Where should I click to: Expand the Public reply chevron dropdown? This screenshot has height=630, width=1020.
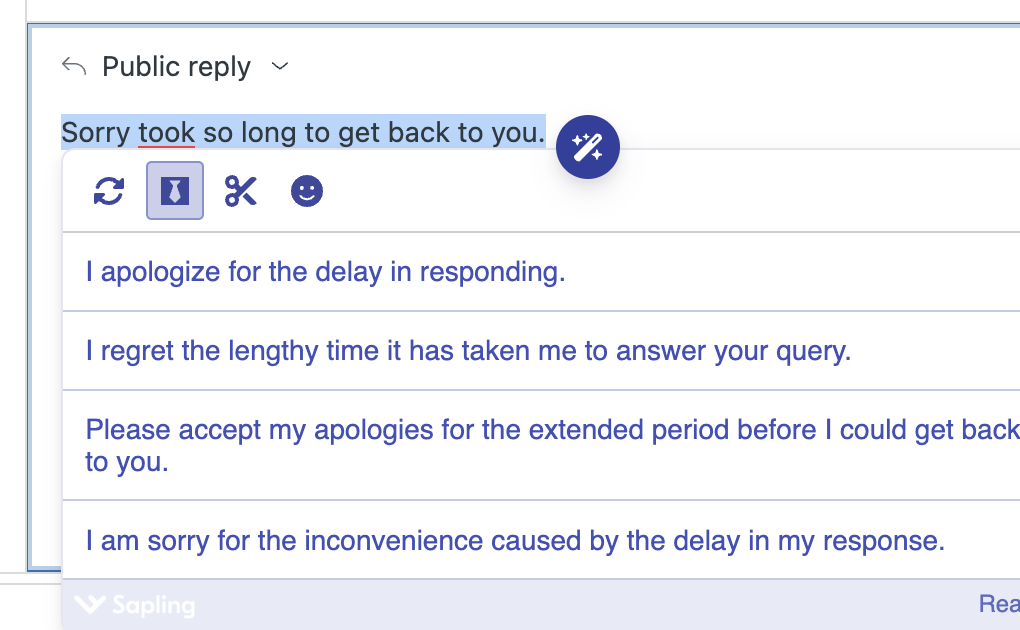click(x=280, y=67)
